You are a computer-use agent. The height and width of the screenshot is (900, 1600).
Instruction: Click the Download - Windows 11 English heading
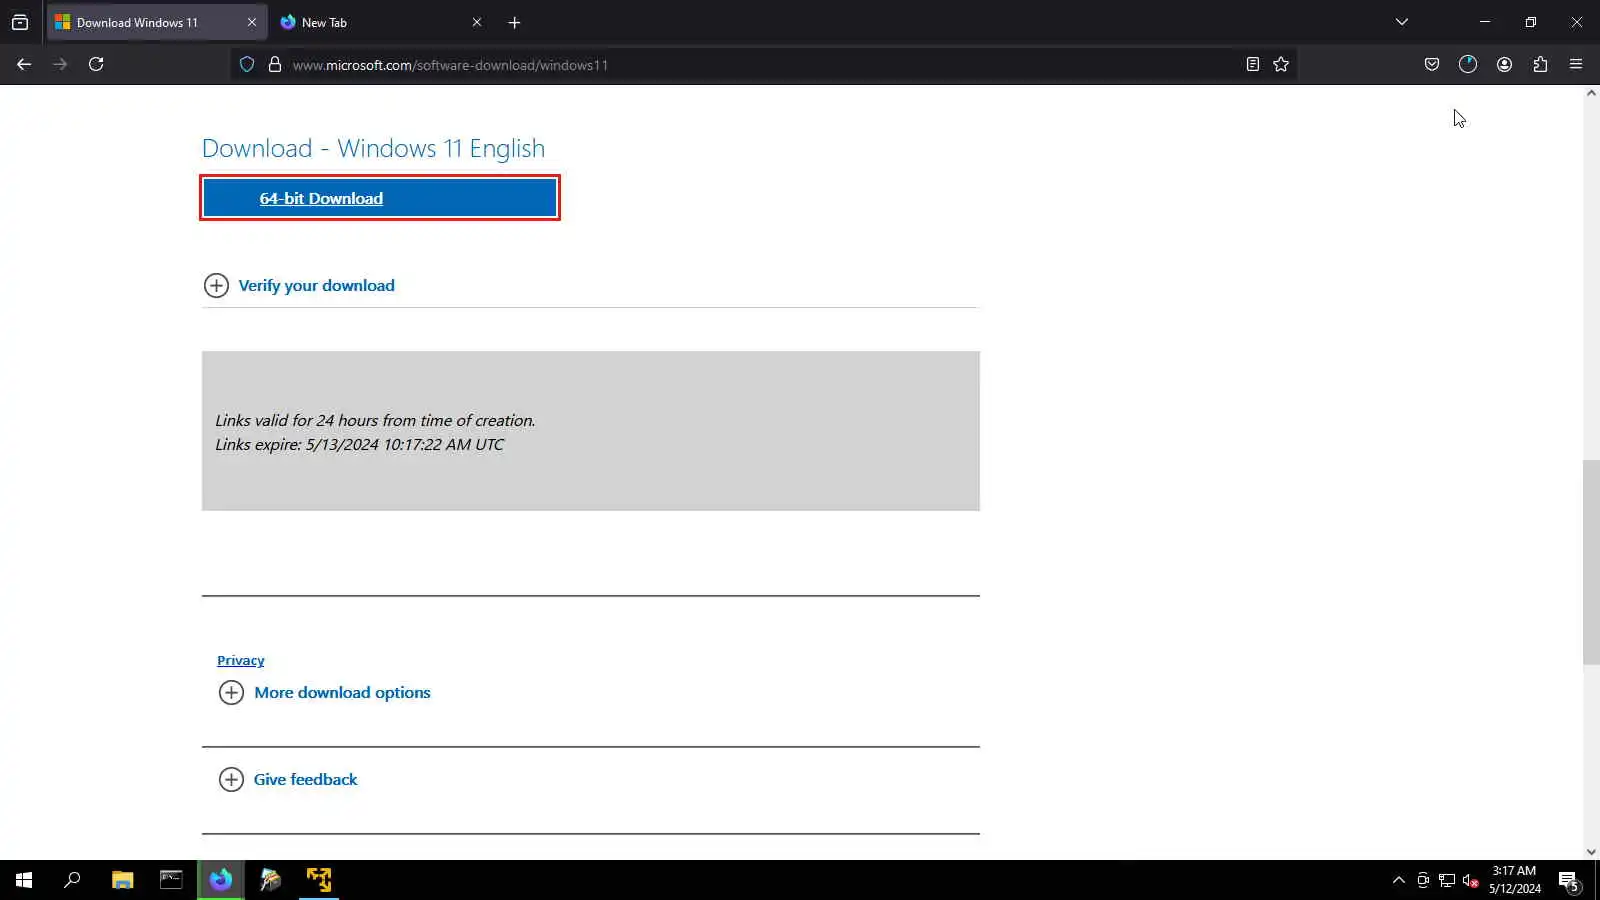click(x=374, y=149)
